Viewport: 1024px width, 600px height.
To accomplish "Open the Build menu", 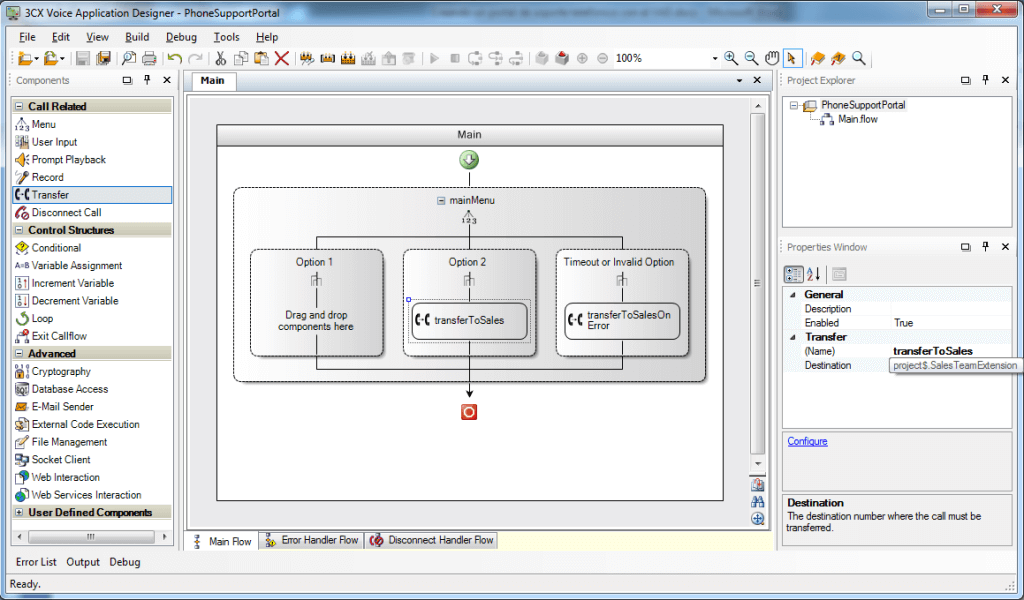I will click(x=137, y=37).
